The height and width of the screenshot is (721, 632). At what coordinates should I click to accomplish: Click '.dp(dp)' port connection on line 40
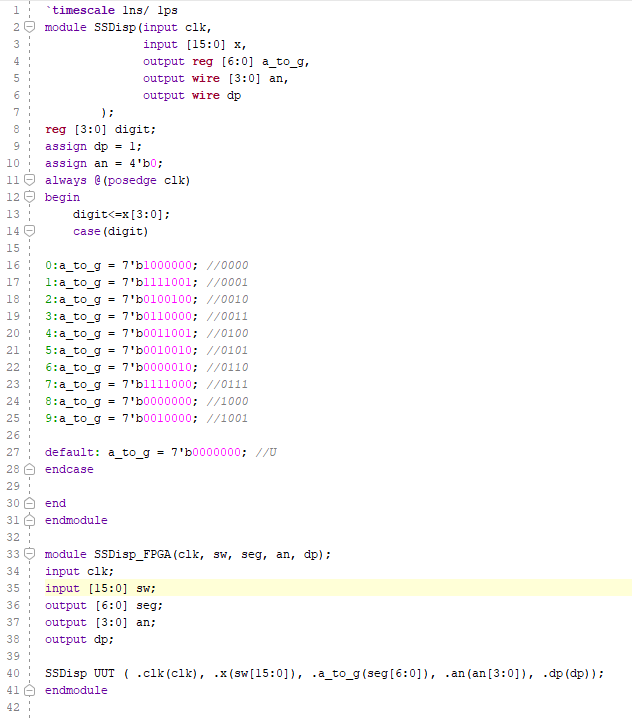coord(569,674)
